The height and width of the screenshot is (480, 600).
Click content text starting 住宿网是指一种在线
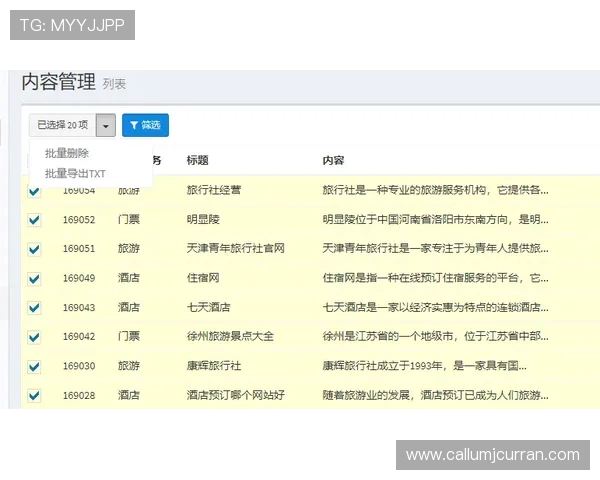pos(435,278)
